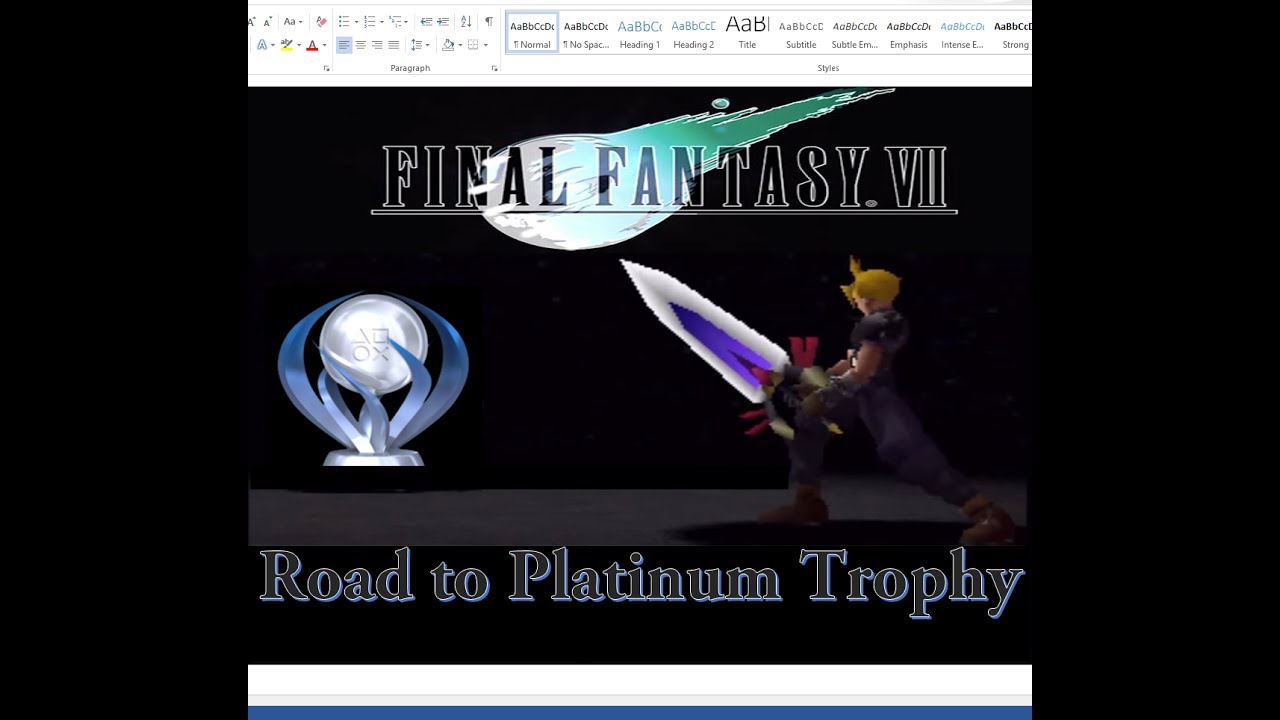Apply borders to selection
This screenshot has width=1280, height=720.
pyautogui.click(x=473, y=45)
